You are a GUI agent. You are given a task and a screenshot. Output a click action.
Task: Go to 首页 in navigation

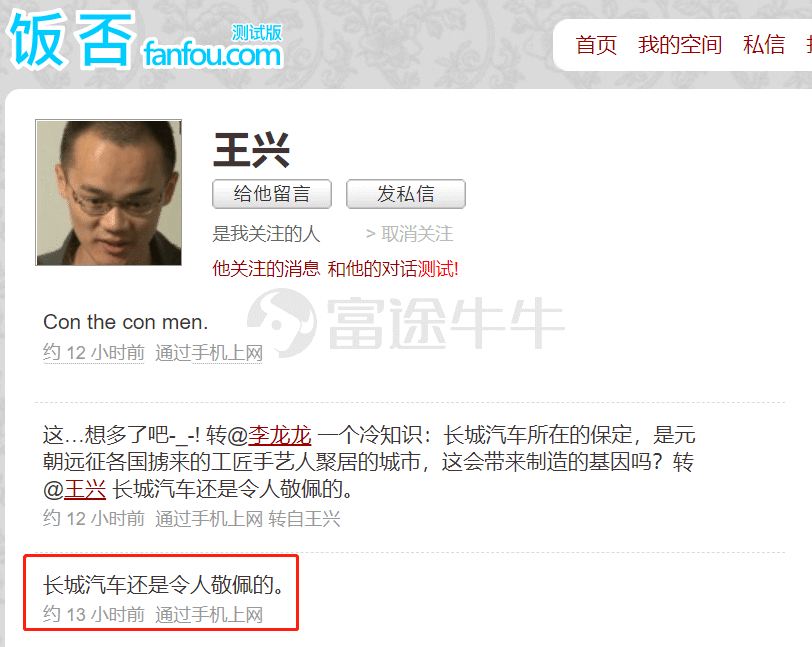596,45
